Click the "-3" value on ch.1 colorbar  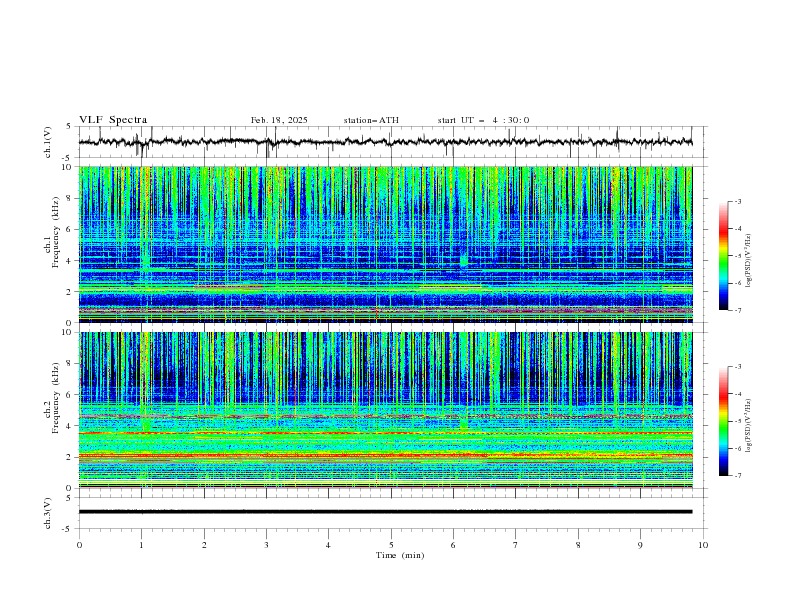[737, 201]
